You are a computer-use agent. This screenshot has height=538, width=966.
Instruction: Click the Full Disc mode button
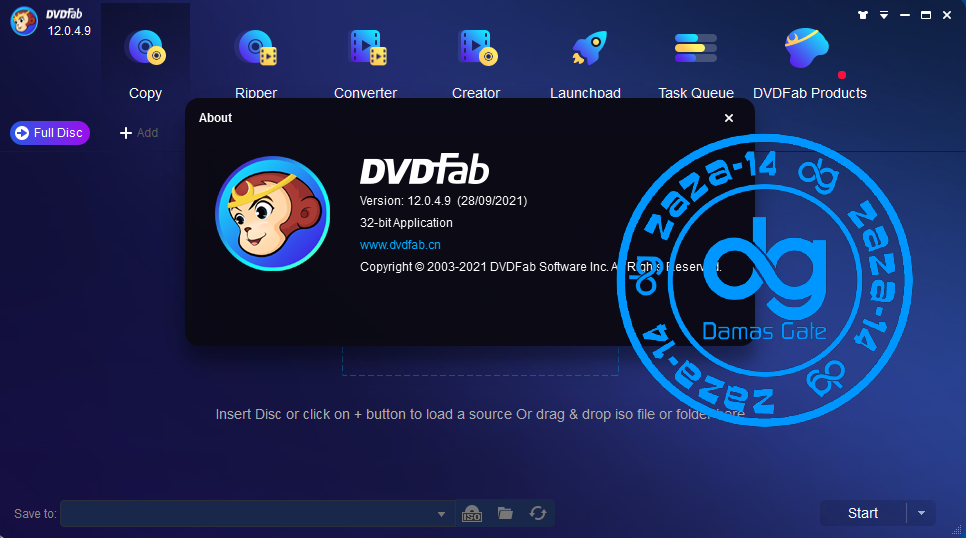(50, 133)
